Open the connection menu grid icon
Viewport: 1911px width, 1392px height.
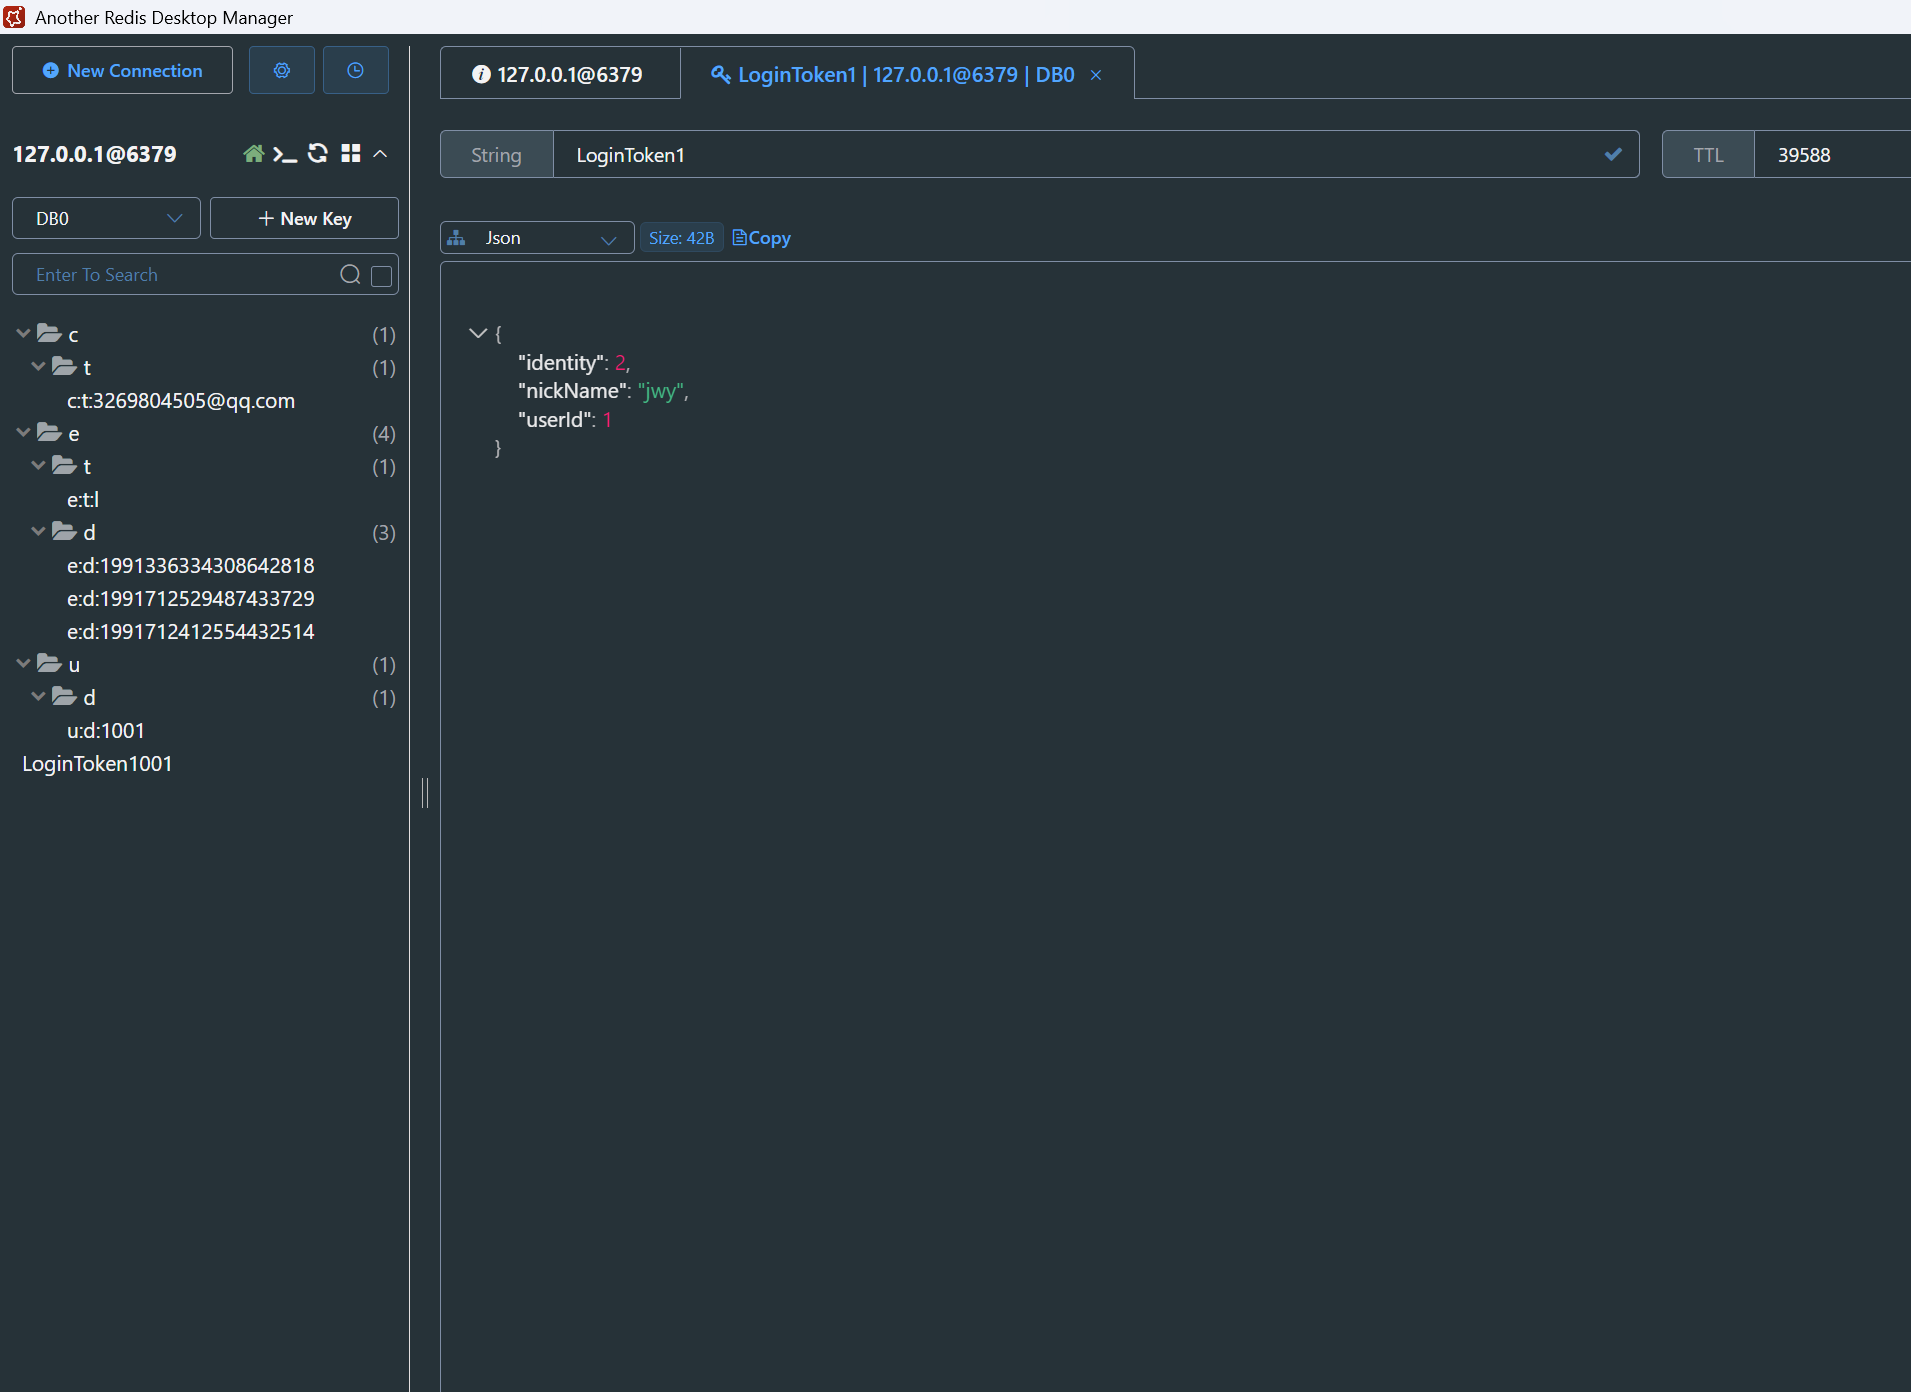click(x=350, y=153)
